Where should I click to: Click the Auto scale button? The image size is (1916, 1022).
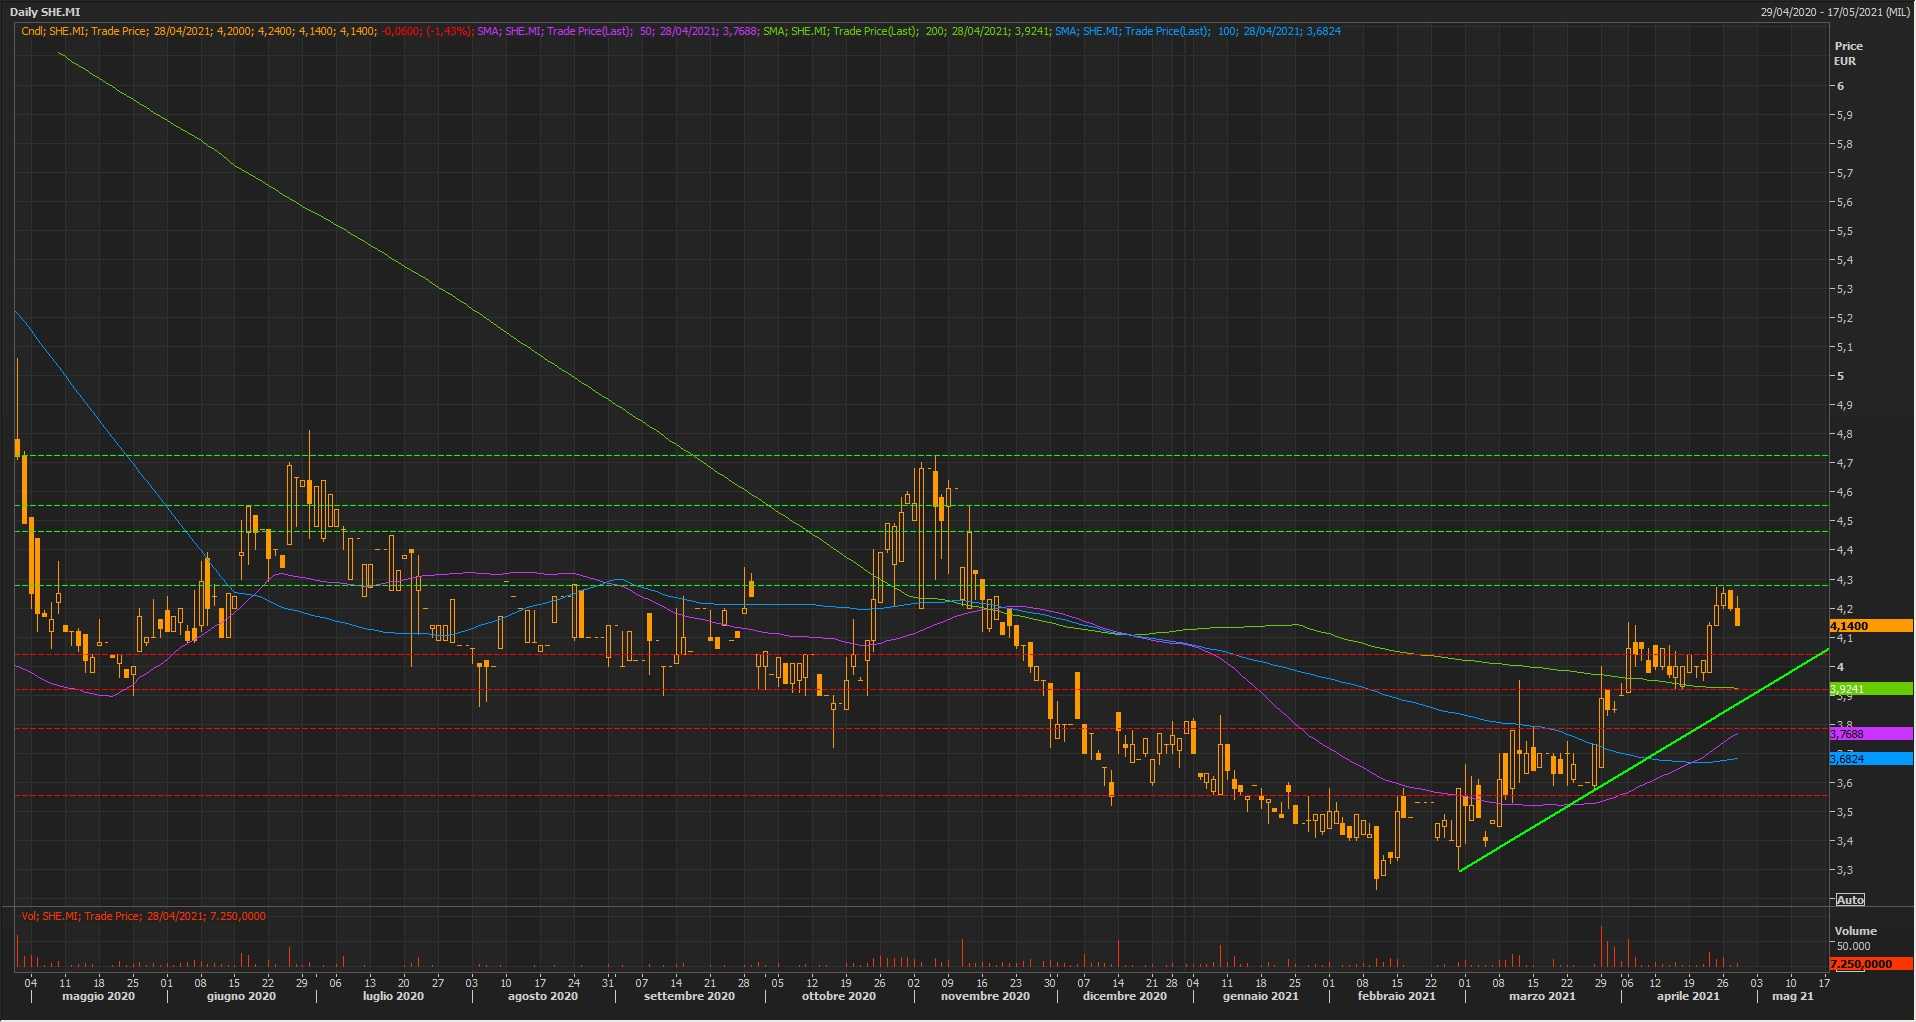pos(1850,900)
